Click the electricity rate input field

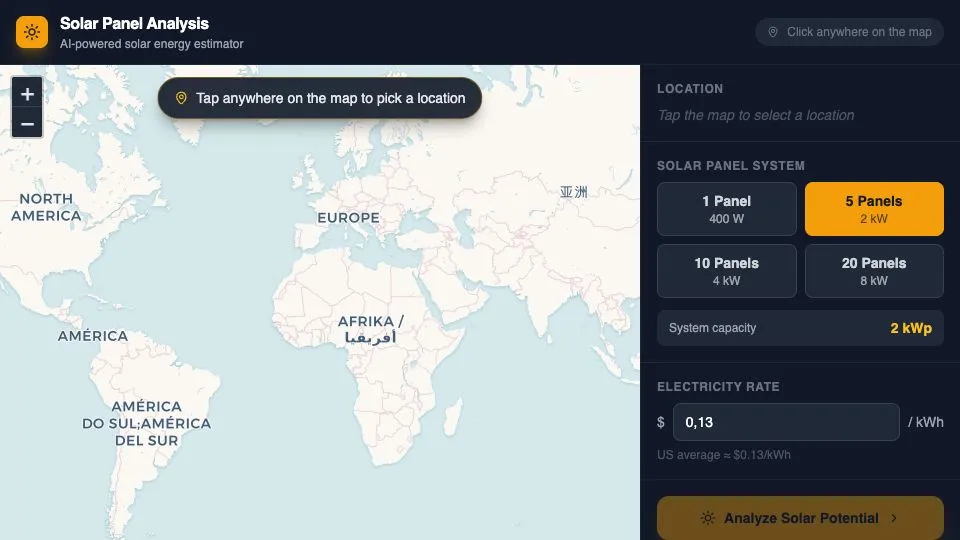tap(786, 422)
